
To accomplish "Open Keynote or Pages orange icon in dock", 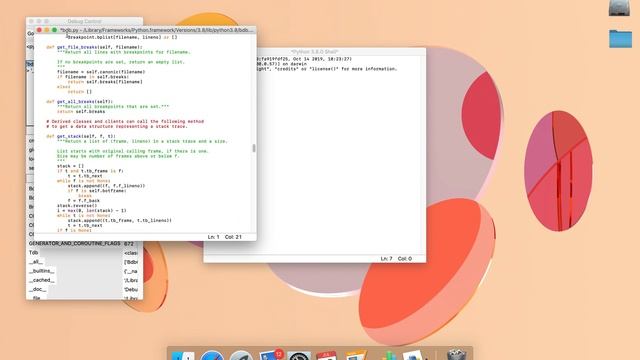I will point(356,355).
